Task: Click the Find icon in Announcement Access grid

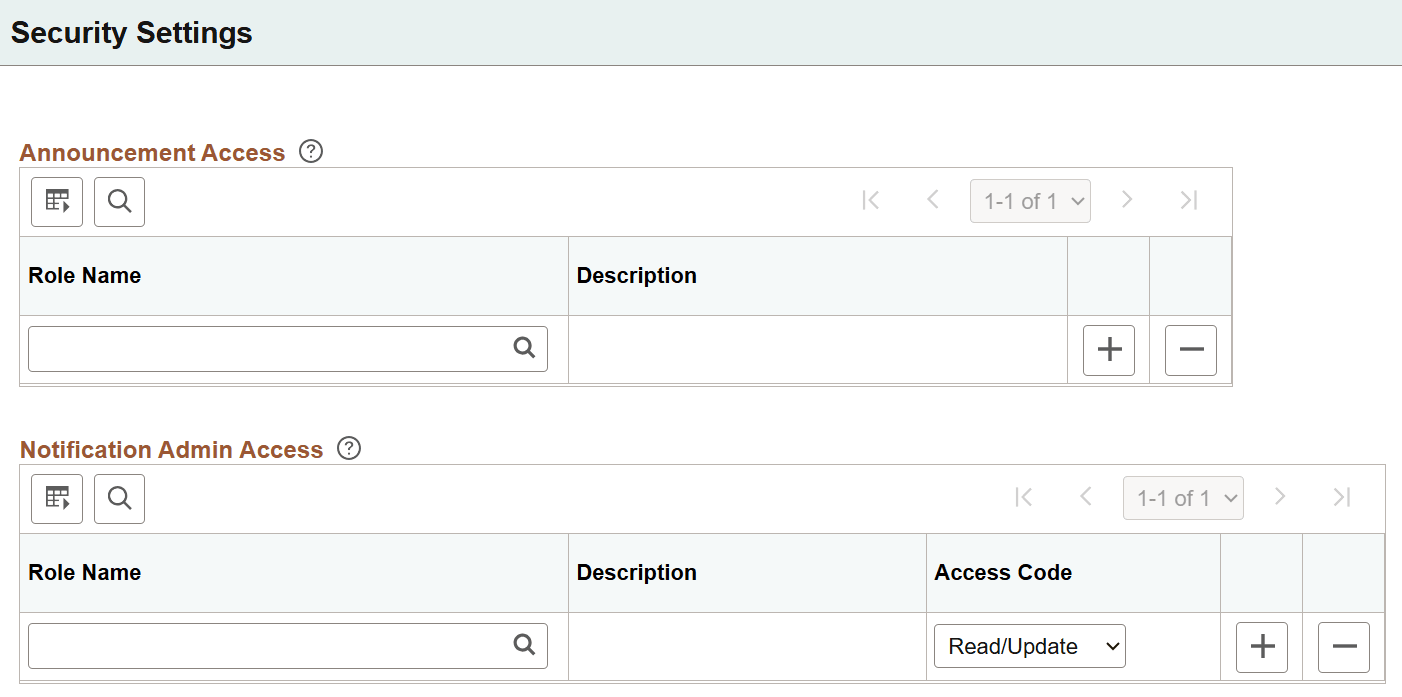Action: click(119, 201)
